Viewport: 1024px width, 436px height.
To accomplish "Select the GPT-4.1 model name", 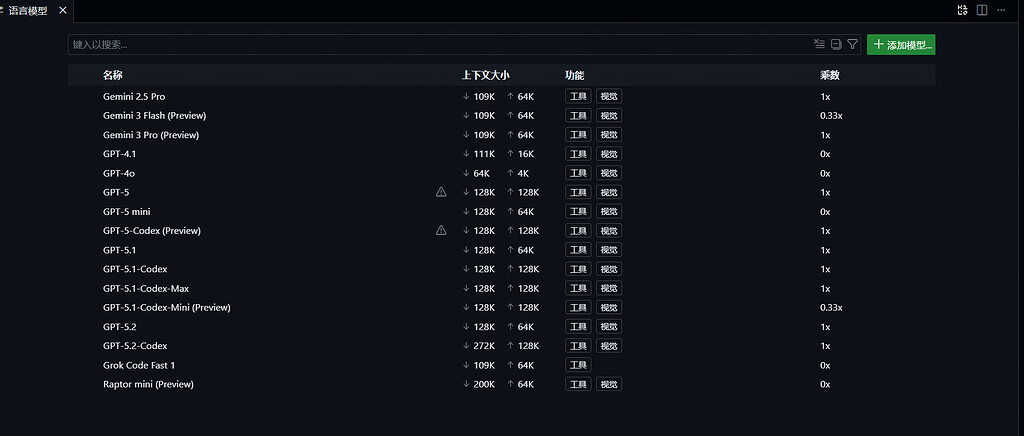I will pos(120,154).
